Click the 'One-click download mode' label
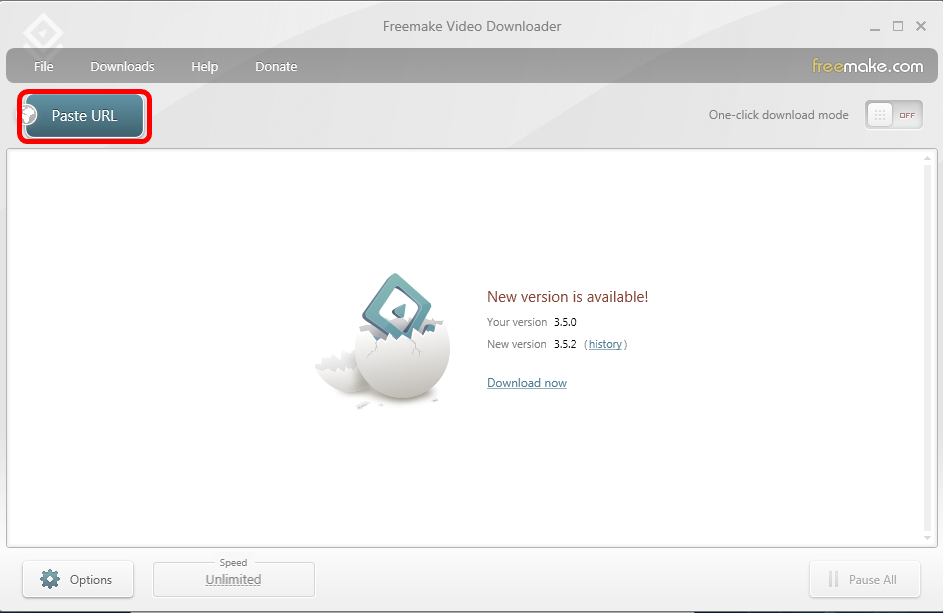Screen dimensions: 943x613 [778, 115]
